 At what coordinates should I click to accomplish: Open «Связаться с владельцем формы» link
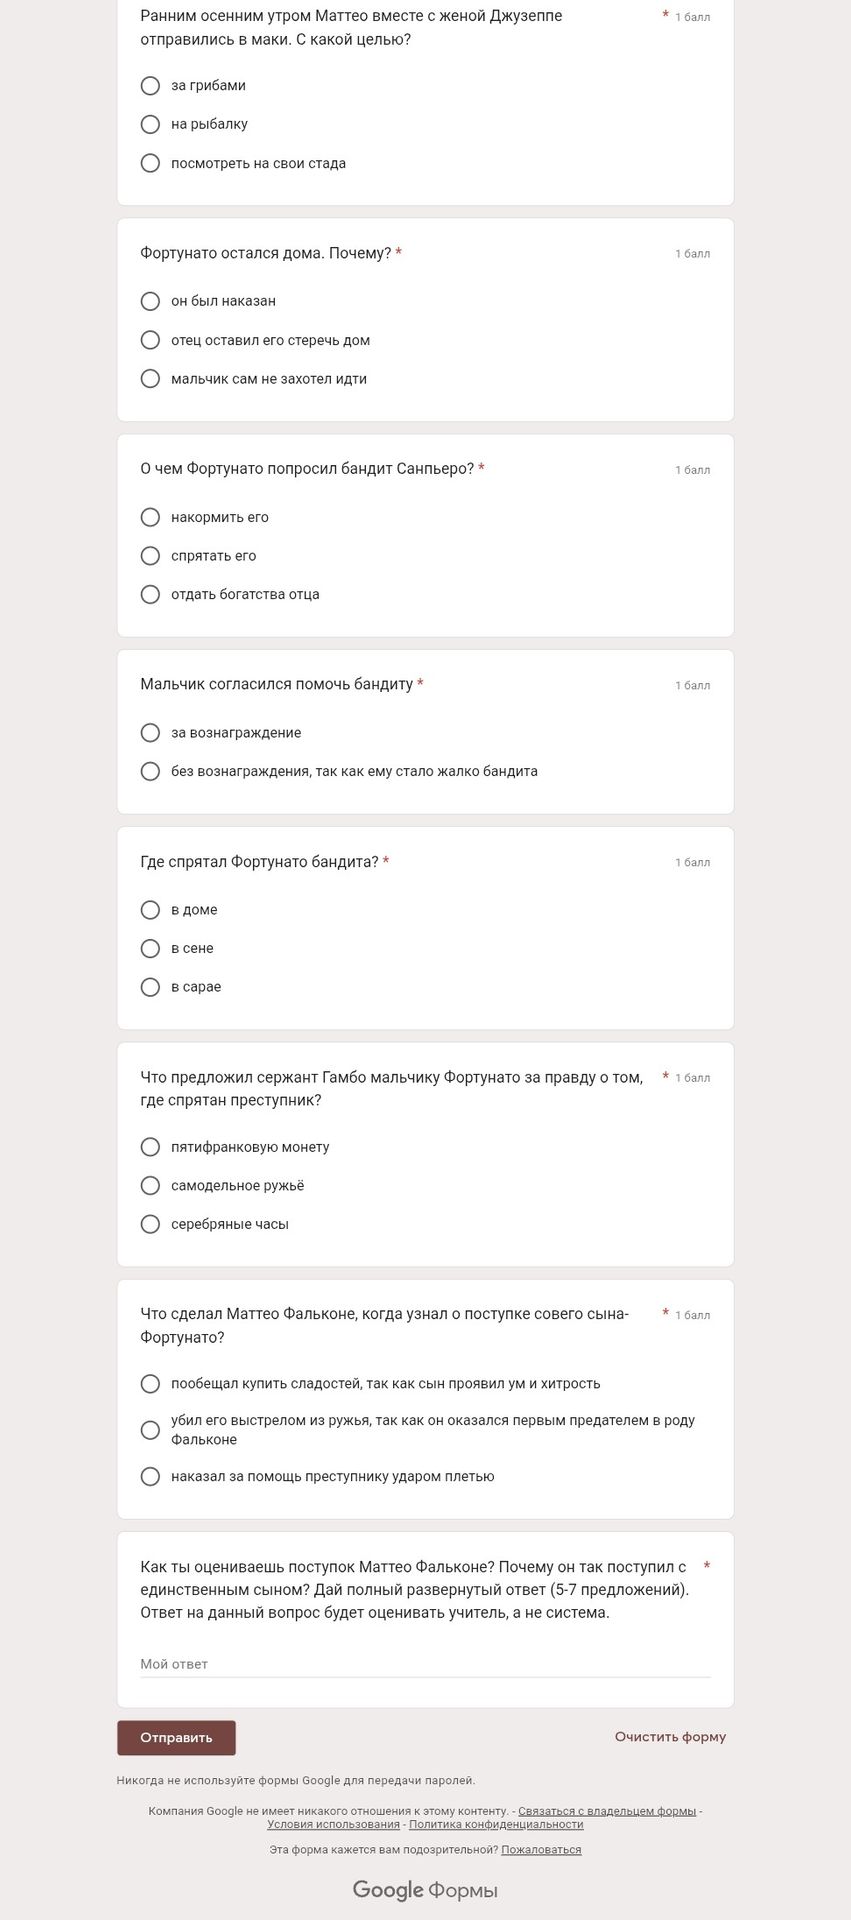click(x=607, y=1811)
